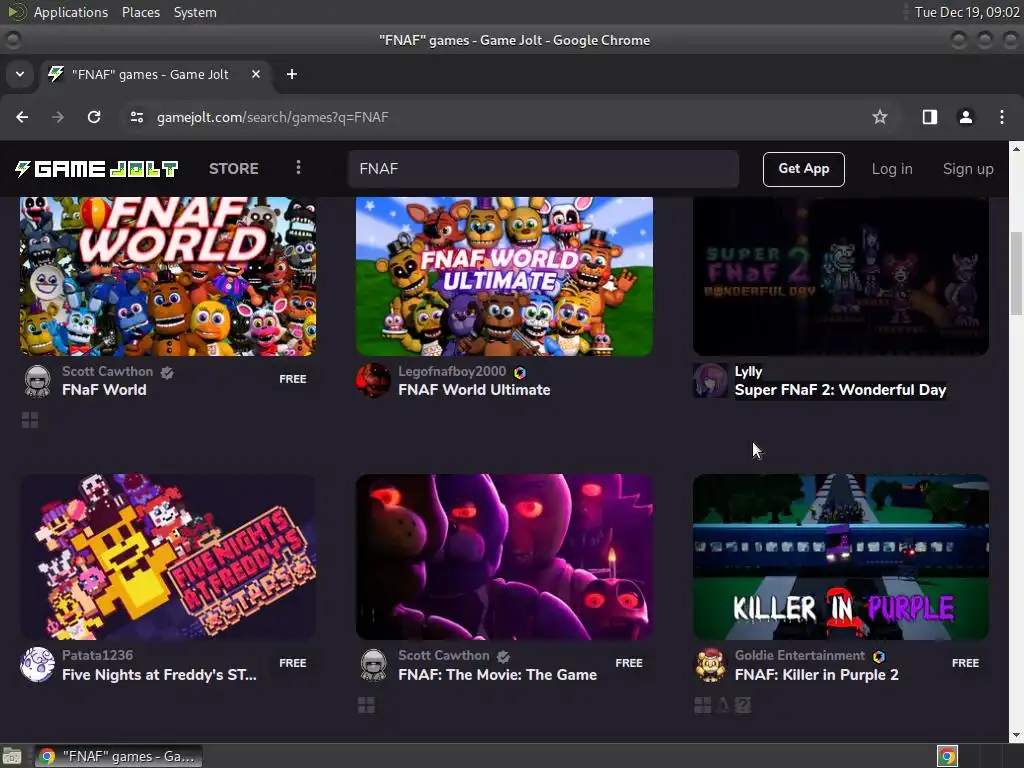Click the browser forward arrow
Image resolution: width=1024 pixels, height=768 pixels.
tap(58, 117)
